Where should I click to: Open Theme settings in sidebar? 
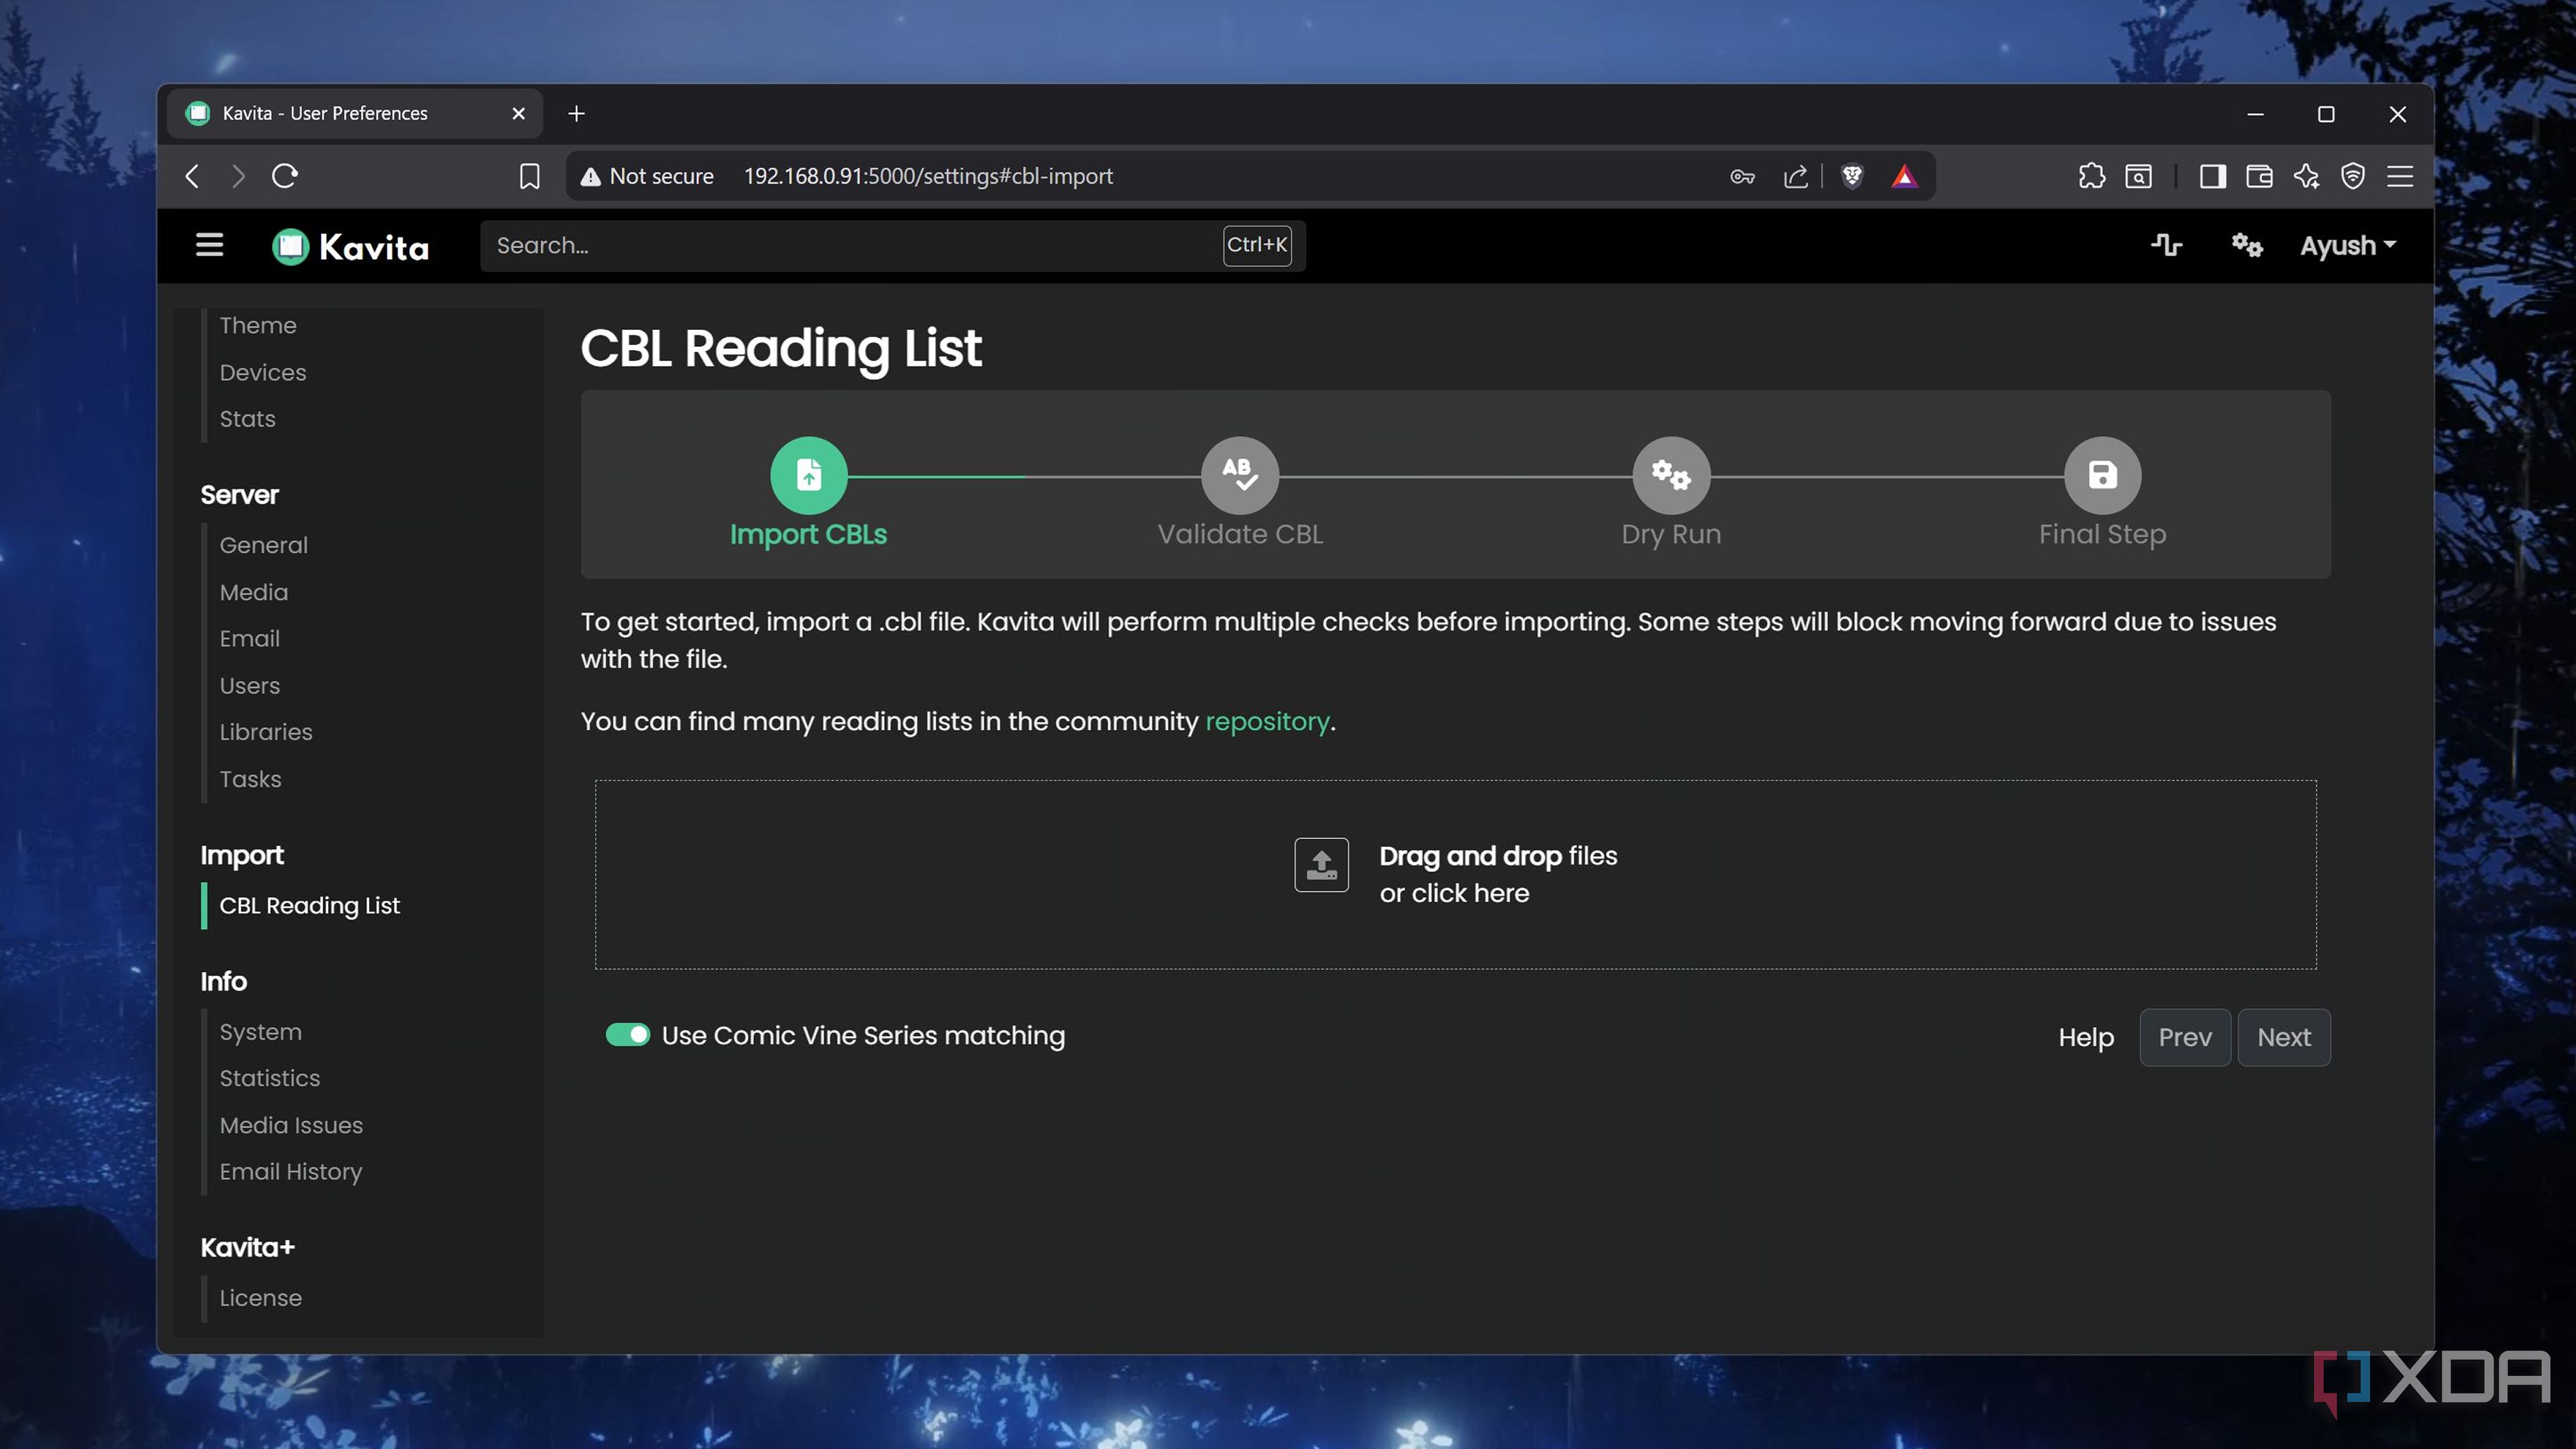pyautogui.click(x=258, y=325)
